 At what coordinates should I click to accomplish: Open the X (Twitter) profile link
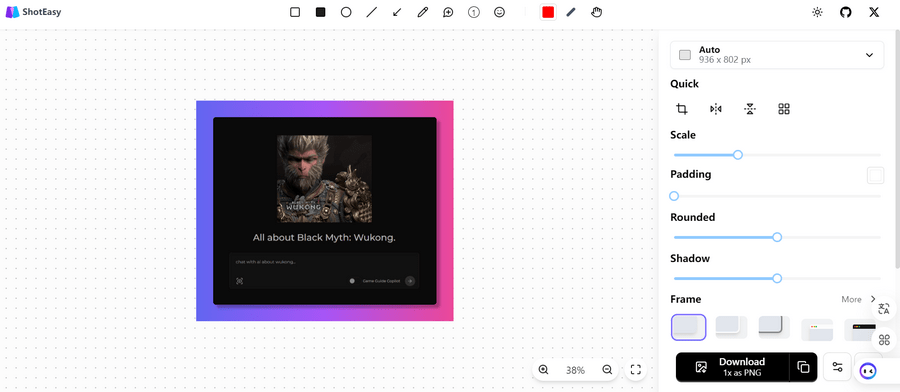coord(874,12)
